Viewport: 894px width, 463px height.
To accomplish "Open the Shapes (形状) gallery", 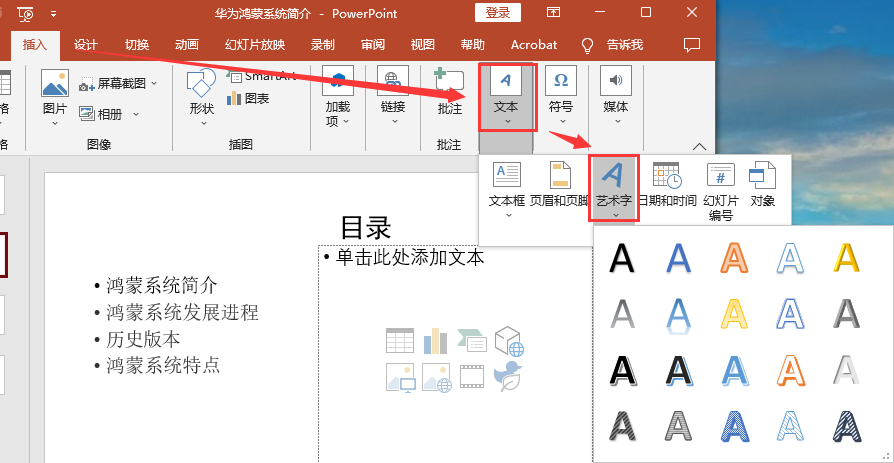I will 201,95.
